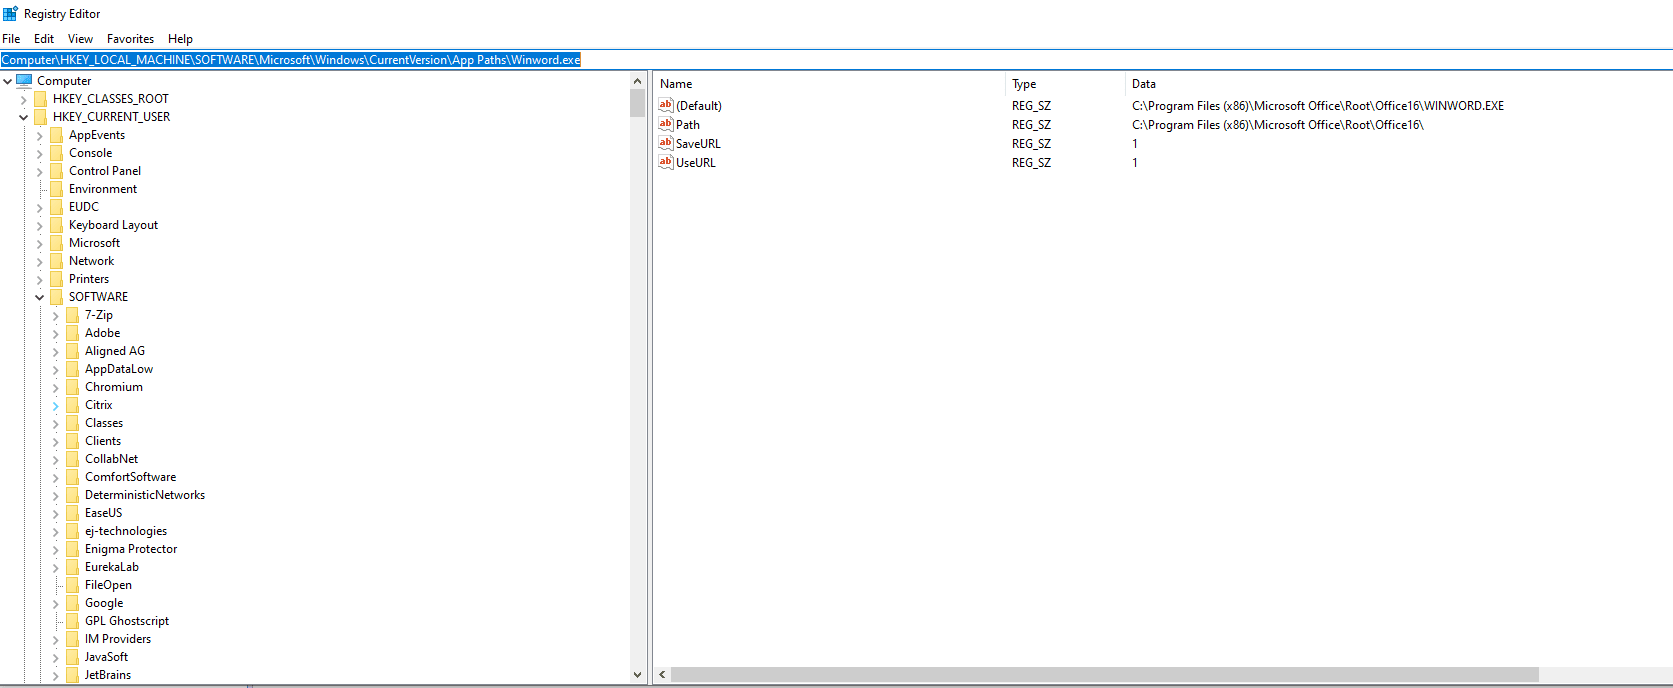1673x688 pixels.
Task: Click the folder icon next to Network
Action: pos(56,261)
